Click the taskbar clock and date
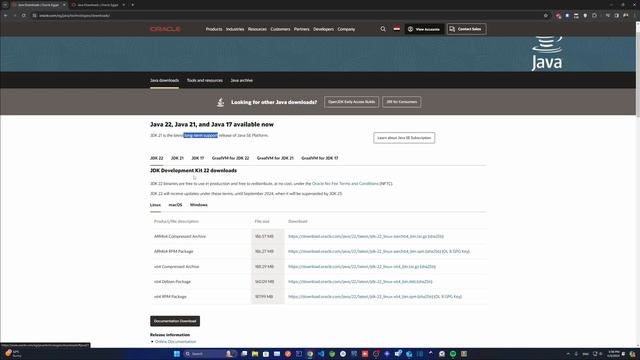The image size is (640, 360). [613, 353]
